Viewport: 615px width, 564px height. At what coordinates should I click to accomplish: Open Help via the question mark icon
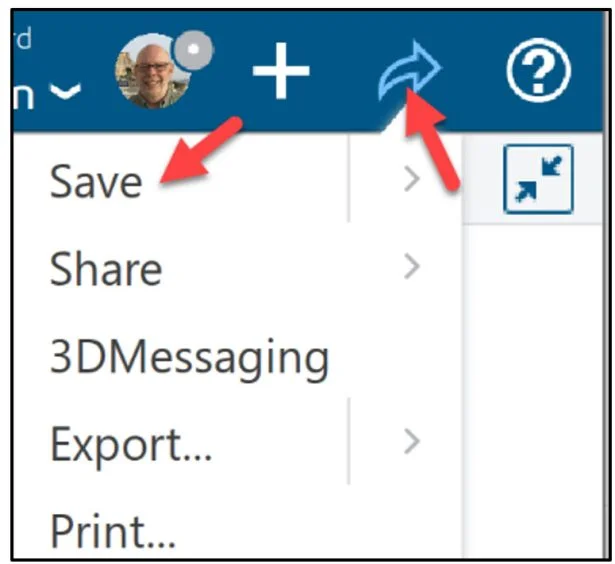539,71
